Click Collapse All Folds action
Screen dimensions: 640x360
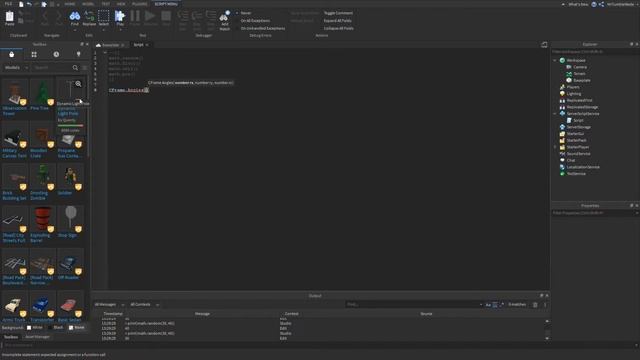click(x=338, y=28)
